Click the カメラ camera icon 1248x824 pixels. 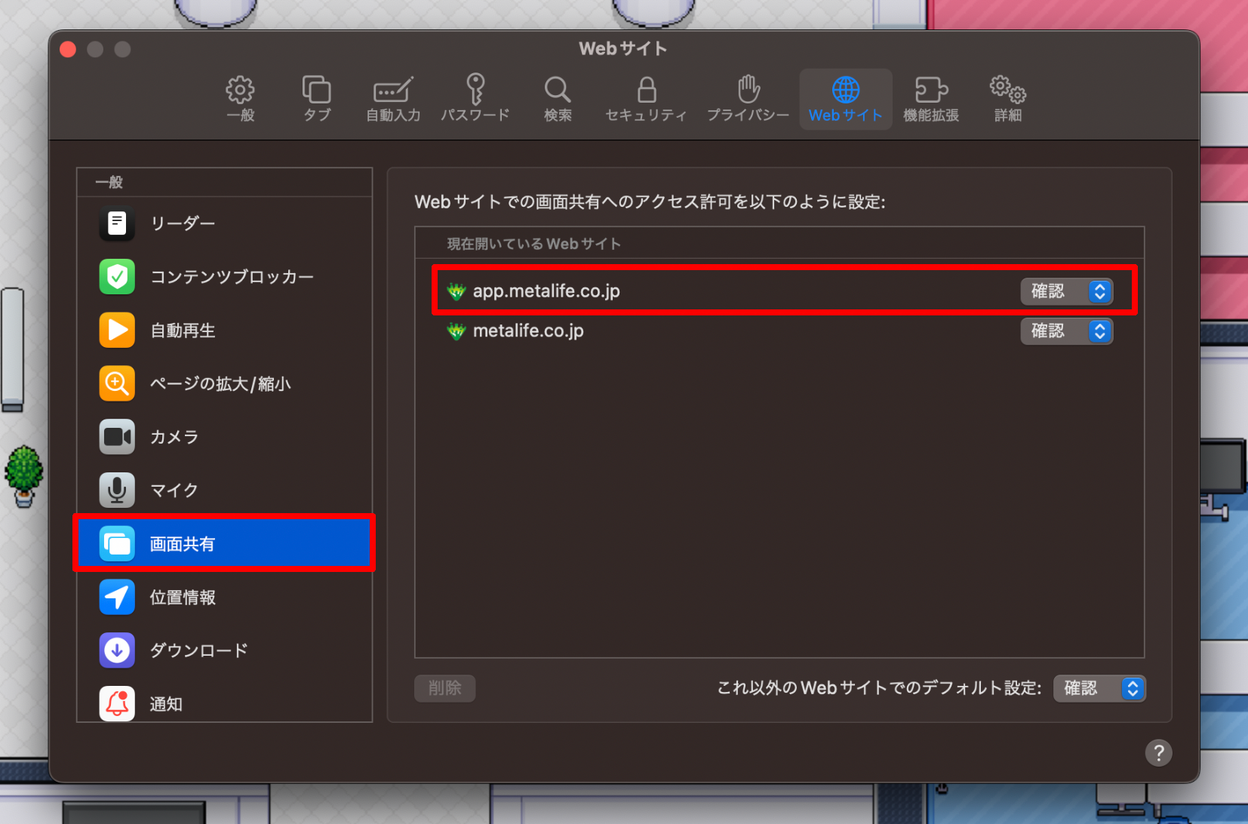(117, 437)
